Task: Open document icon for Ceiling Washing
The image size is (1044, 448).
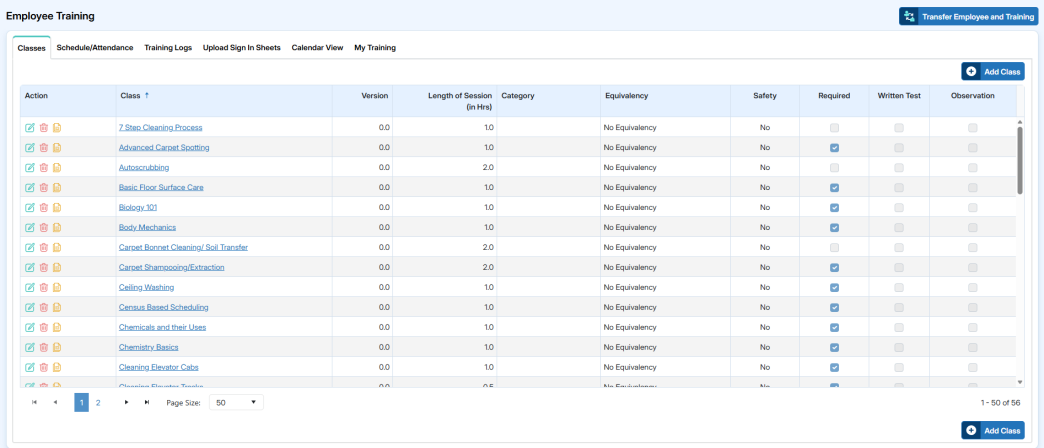Action: pos(57,287)
